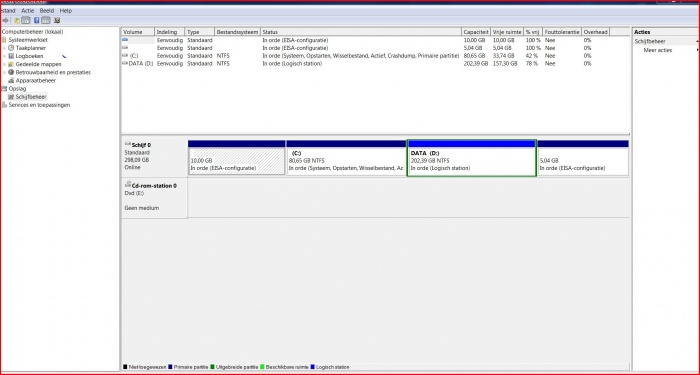The image size is (700, 375).
Task: Click dark blue Primaire partitie legend swatch
Action: tap(170, 367)
